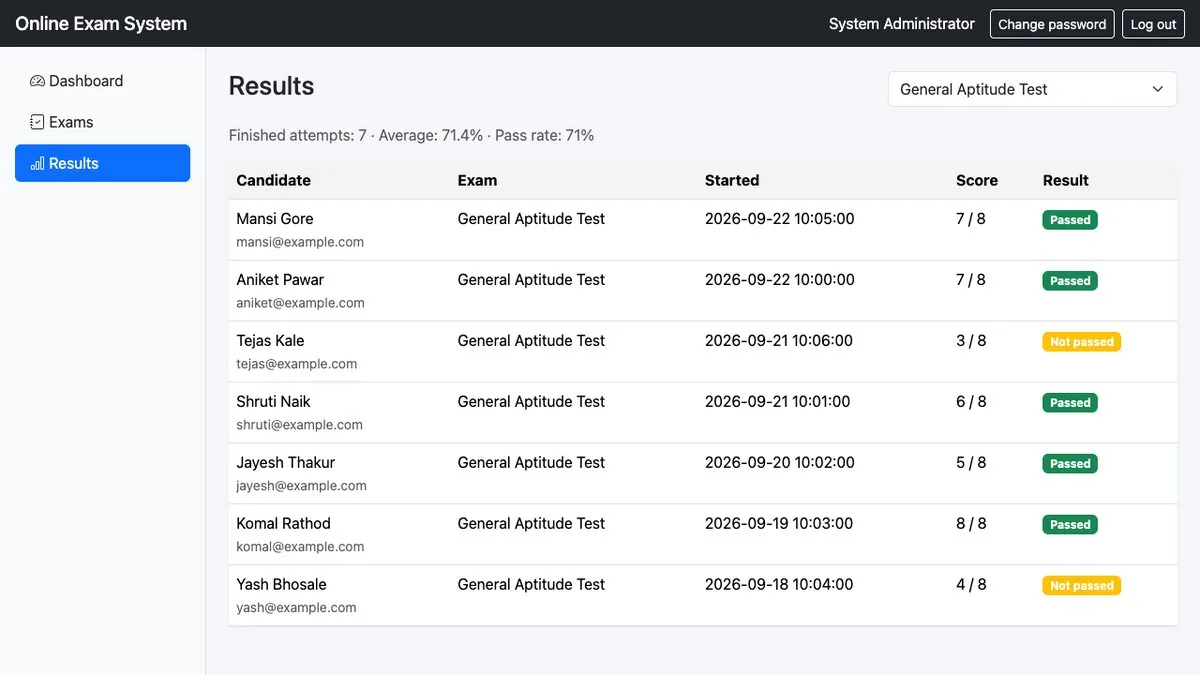Viewport: 1200px width, 675px height.
Task: Click Tejas Kale's score 3 / 8
Action: click(971, 341)
